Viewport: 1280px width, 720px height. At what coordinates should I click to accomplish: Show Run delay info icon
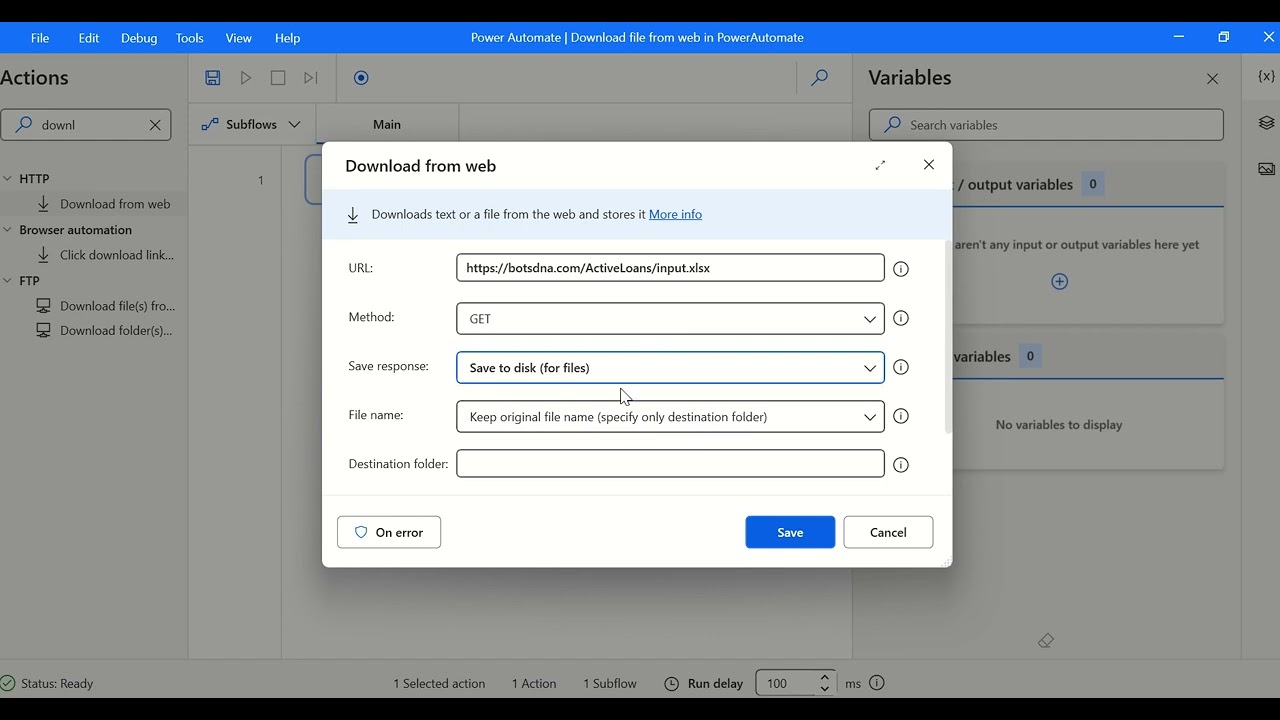point(877,683)
